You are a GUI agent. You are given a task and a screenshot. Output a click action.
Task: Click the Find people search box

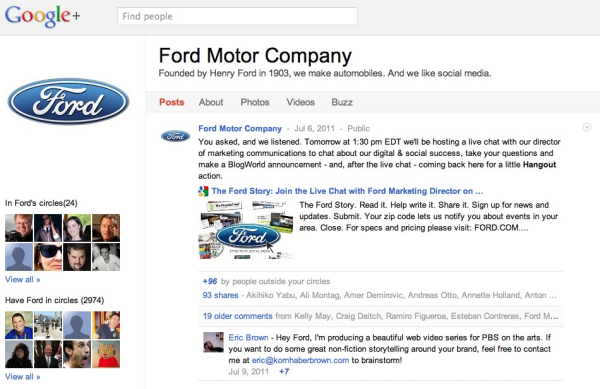pyautogui.click(x=237, y=16)
